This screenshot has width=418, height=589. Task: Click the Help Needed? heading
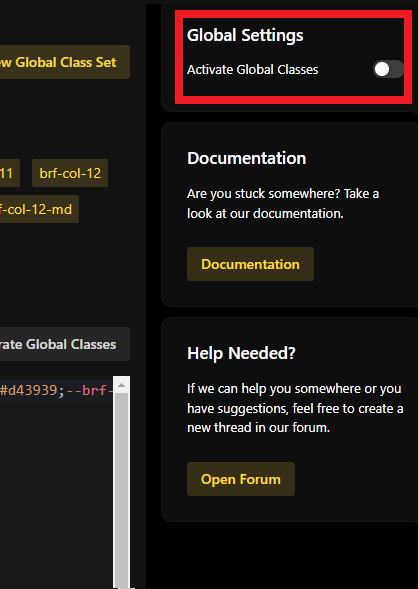(241, 353)
